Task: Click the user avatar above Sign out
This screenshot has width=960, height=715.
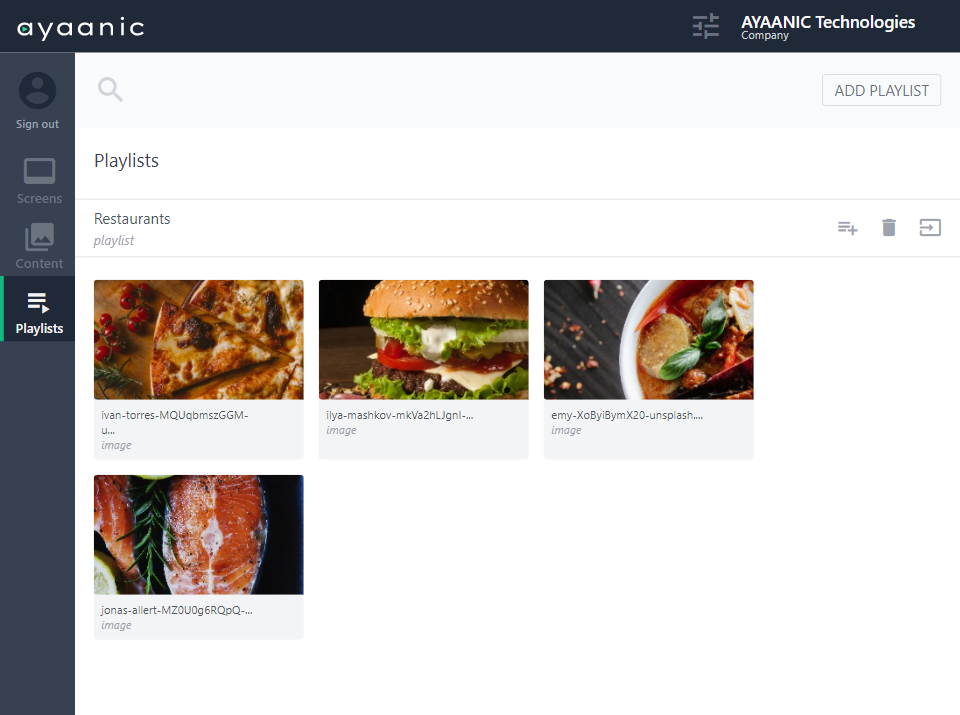Action: click(37, 91)
